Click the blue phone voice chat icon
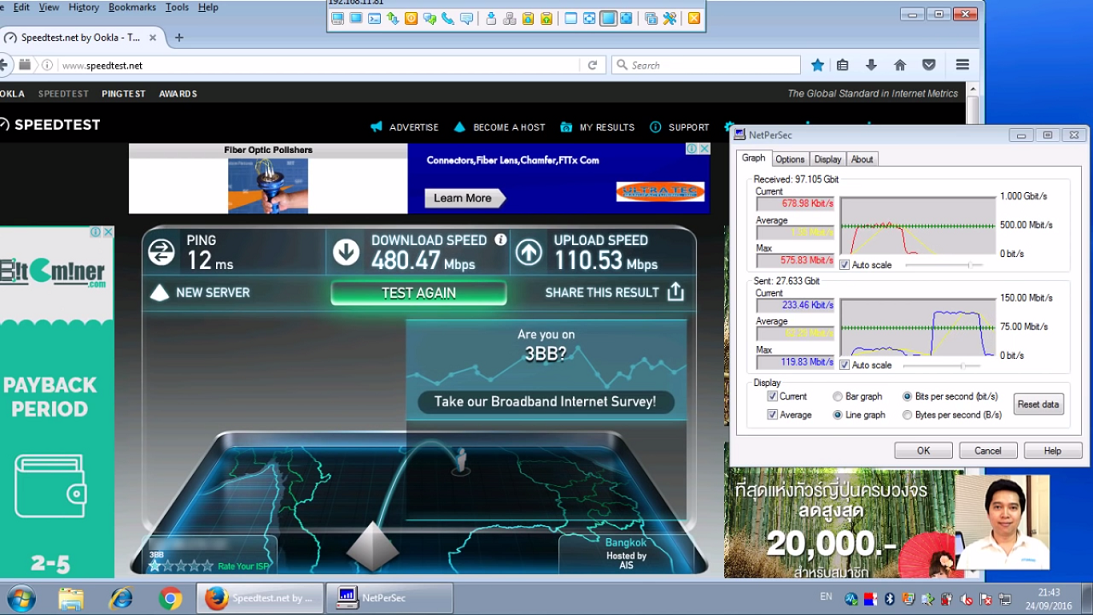Screen dimensions: 1093x615 (448, 19)
